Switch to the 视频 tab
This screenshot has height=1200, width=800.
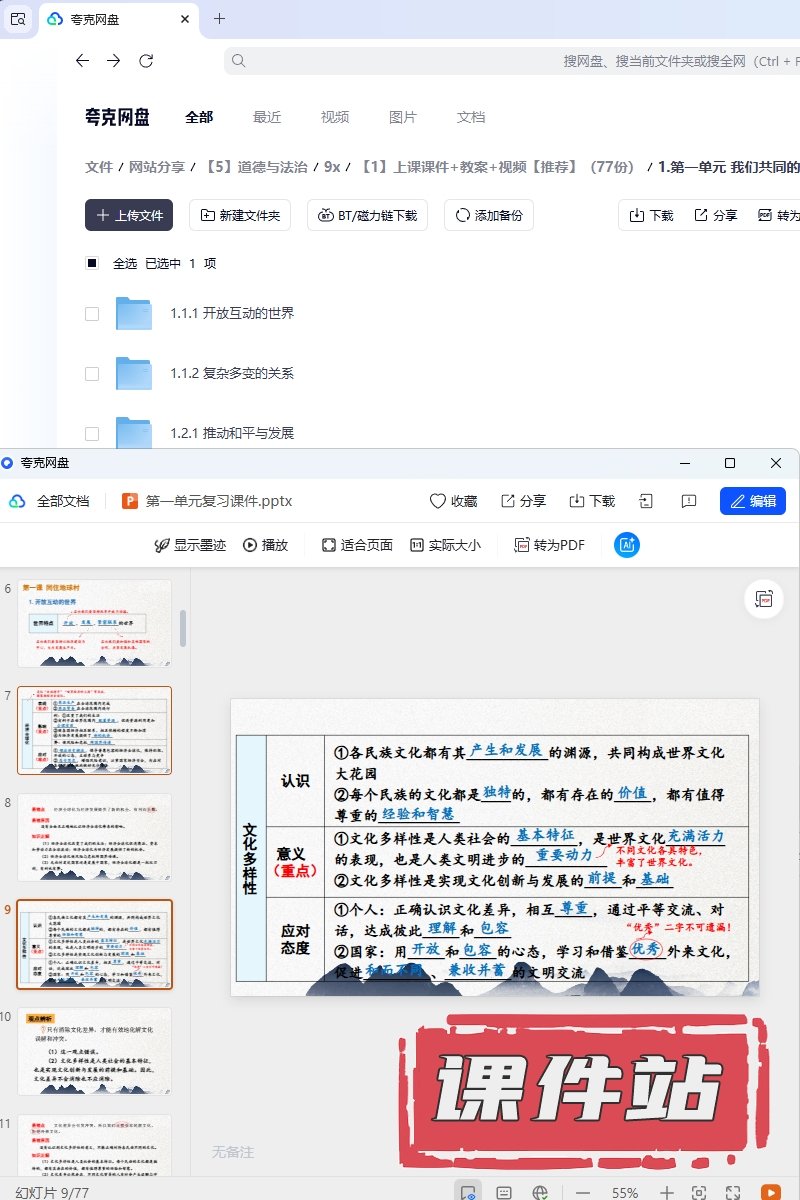tap(335, 117)
